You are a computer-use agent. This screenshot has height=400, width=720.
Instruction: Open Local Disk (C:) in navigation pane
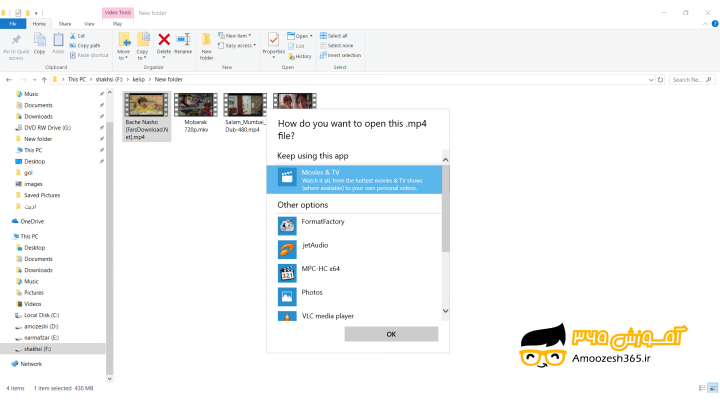[x=42, y=315]
